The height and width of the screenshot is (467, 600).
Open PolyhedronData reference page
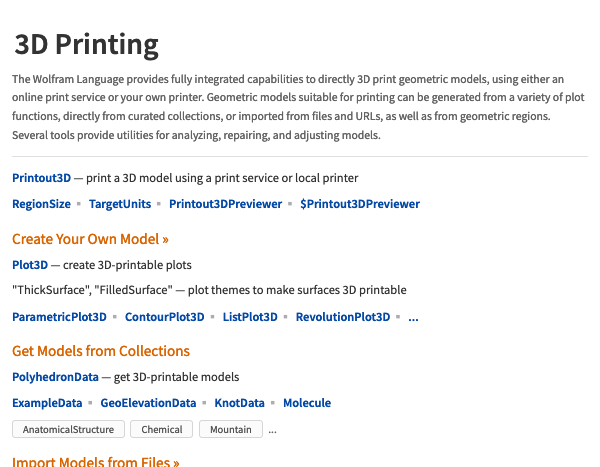[x=55, y=377]
